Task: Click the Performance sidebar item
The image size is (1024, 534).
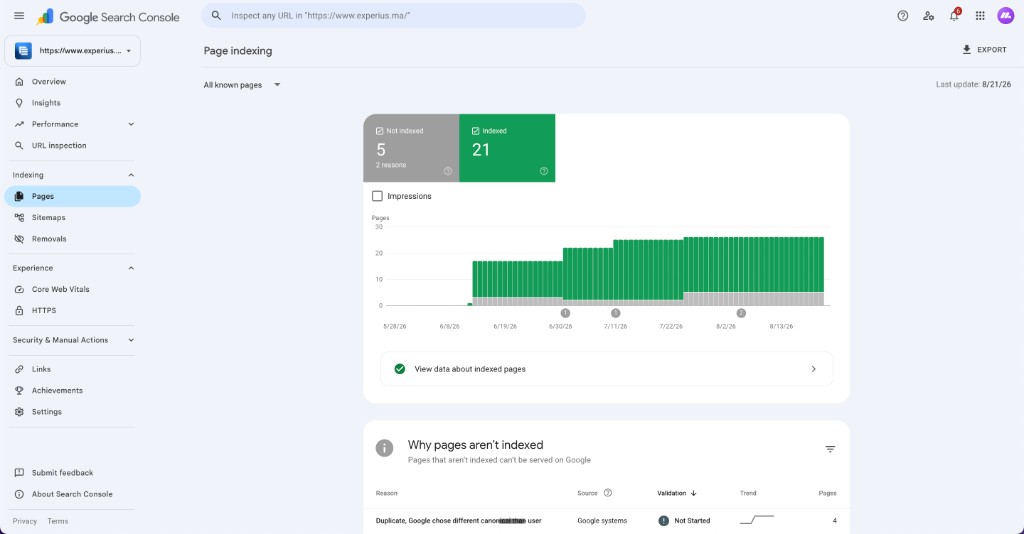Action: click(72, 124)
